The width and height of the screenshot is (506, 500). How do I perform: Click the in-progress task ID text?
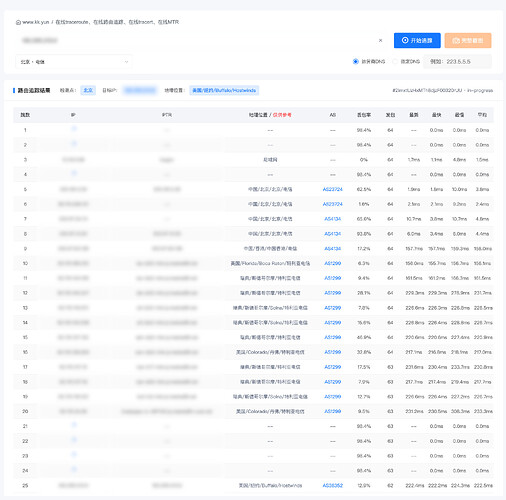tap(442, 90)
